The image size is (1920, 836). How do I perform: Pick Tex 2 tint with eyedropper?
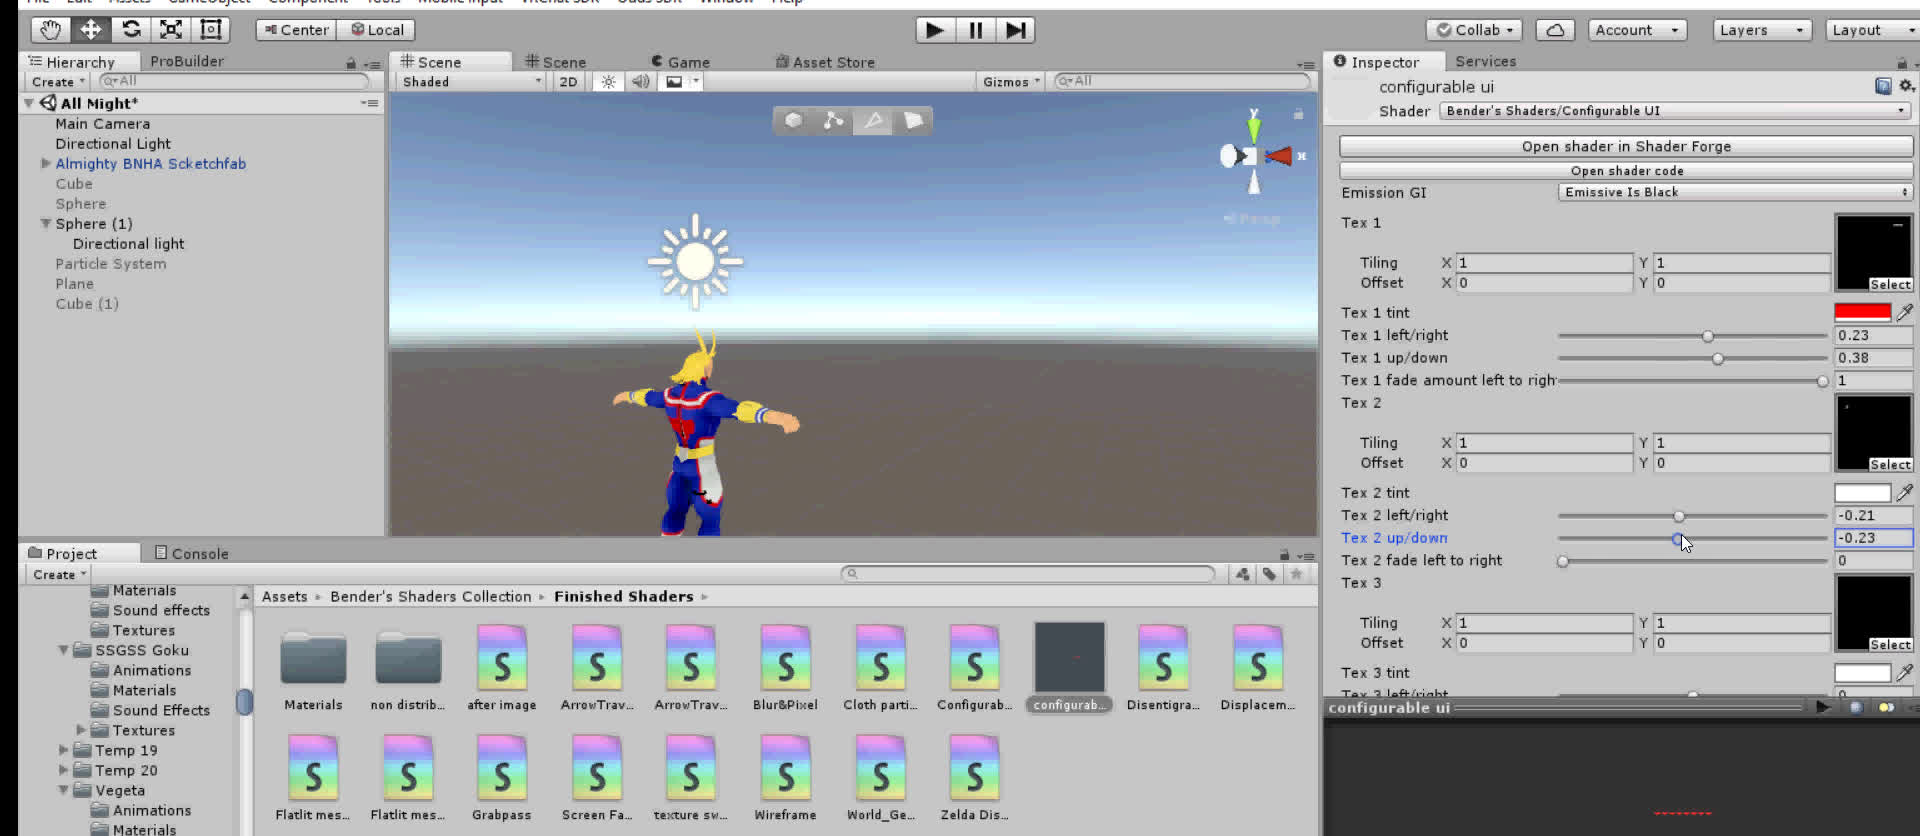(1905, 492)
